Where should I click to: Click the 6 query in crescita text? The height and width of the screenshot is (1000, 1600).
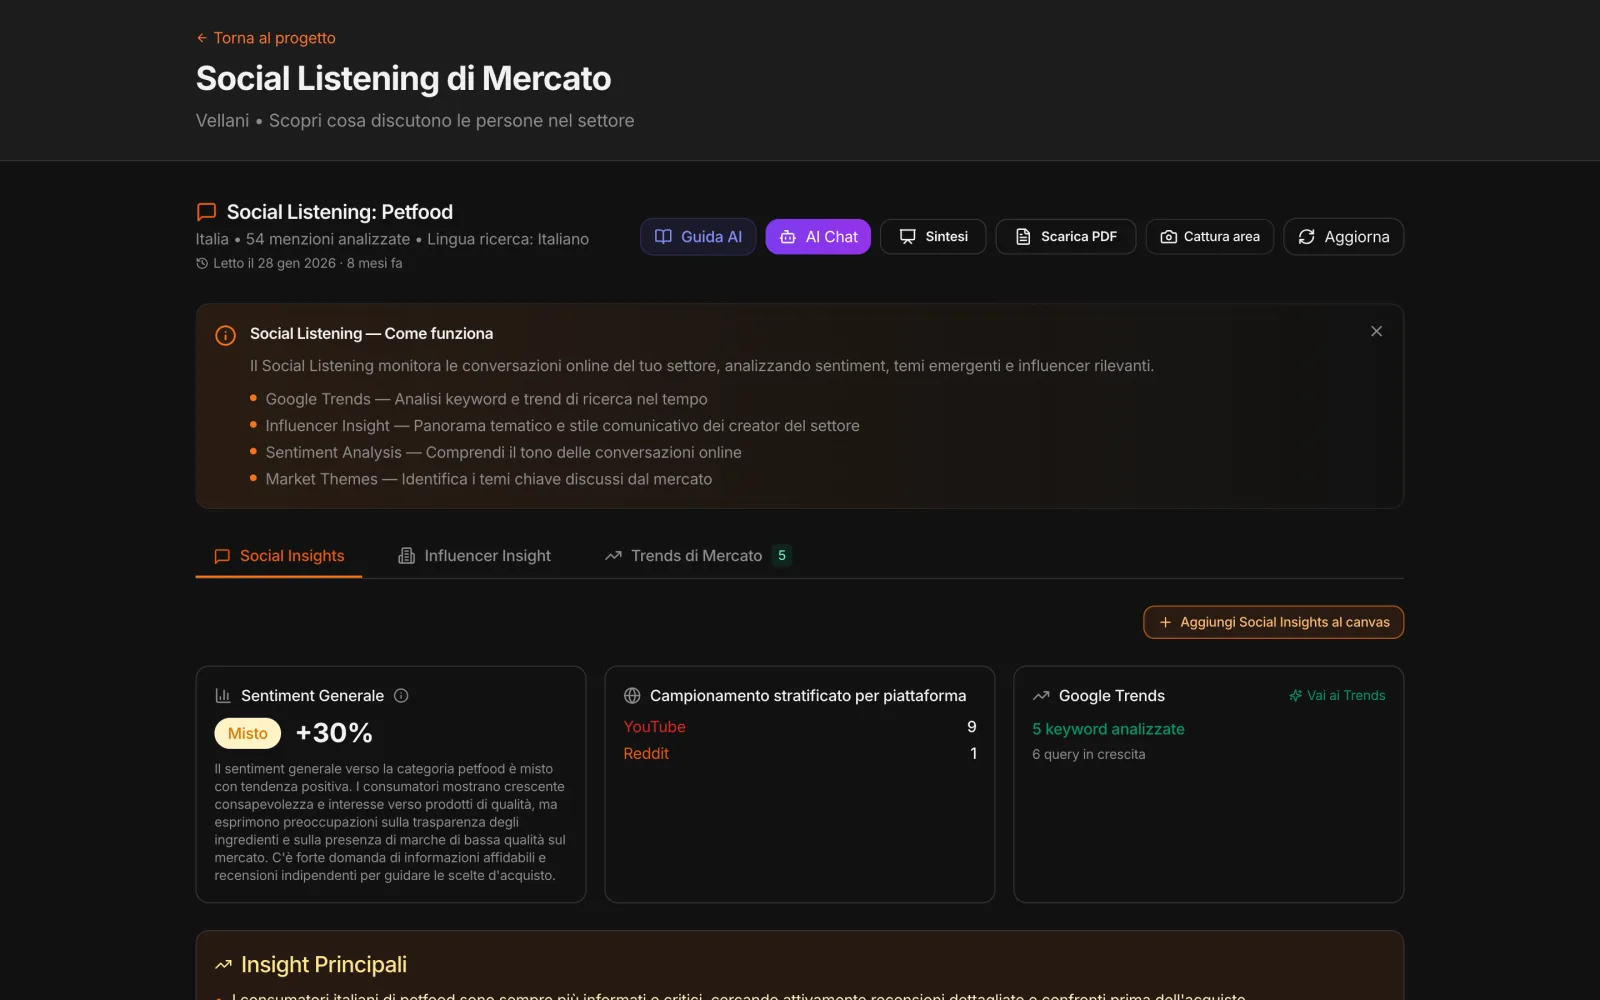(x=1089, y=755)
